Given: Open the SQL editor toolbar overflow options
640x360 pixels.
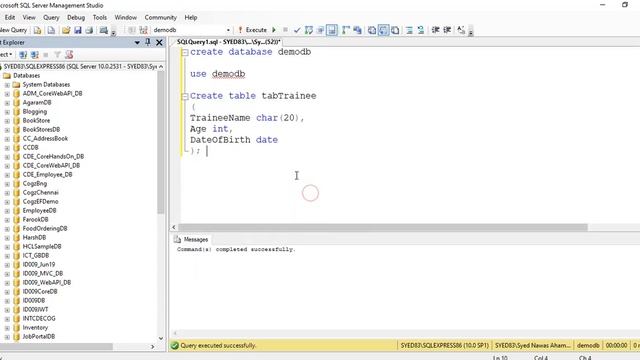Looking at the screenshot, I should click(x=471, y=32).
